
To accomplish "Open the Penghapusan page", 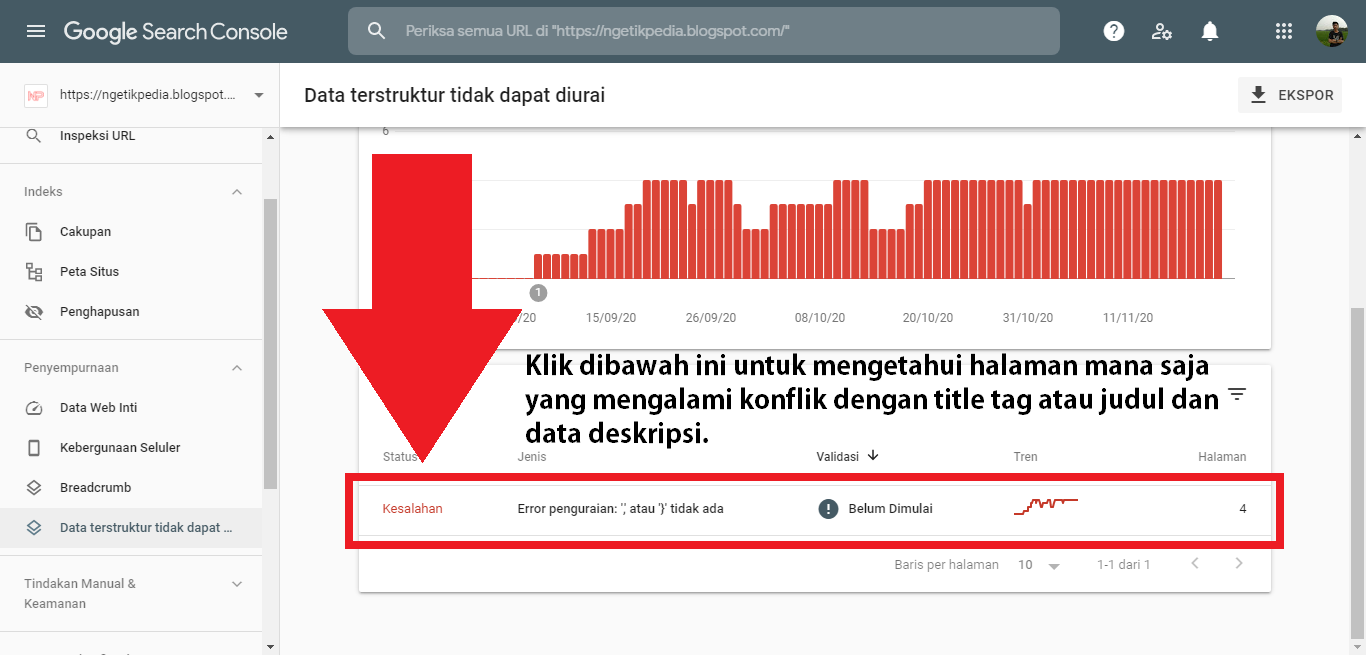I will pos(131,312).
